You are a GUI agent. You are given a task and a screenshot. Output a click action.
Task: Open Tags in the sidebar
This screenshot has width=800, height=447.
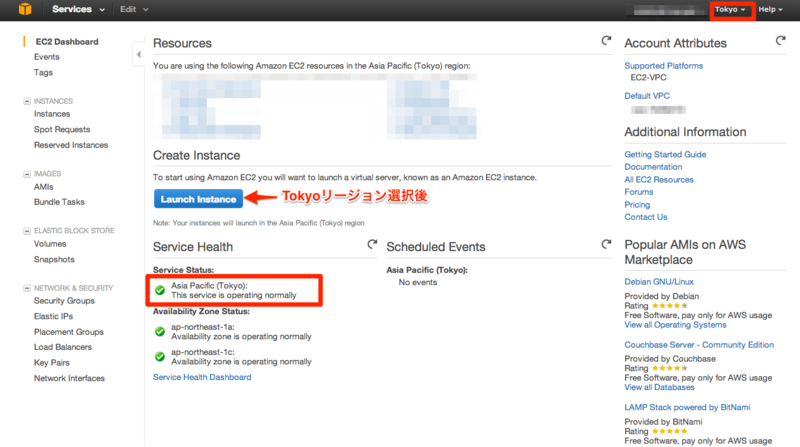(43, 72)
